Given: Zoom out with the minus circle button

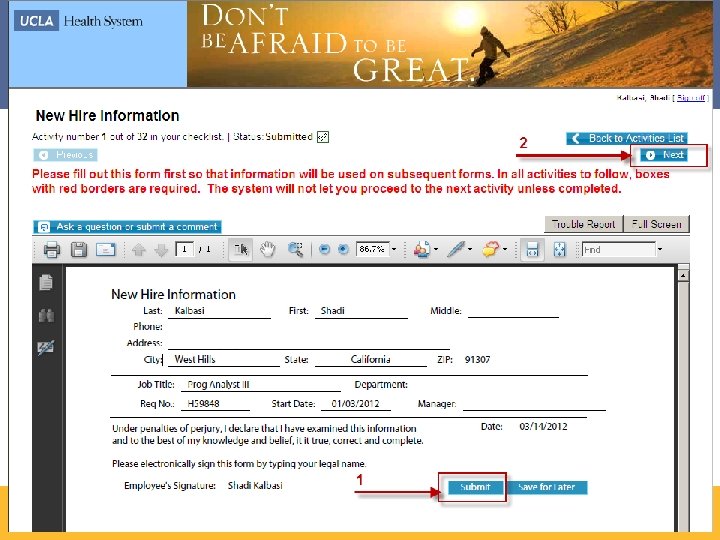Looking at the screenshot, I should [x=324, y=249].
